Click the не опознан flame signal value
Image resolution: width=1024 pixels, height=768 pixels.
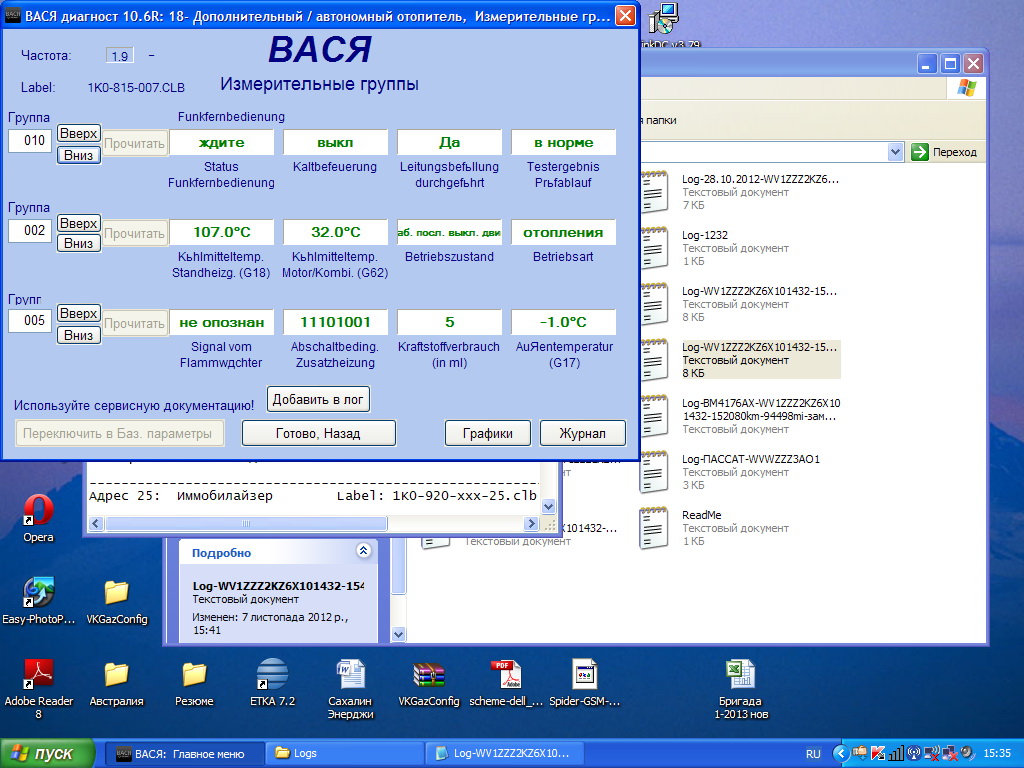[x=221, y=323]
